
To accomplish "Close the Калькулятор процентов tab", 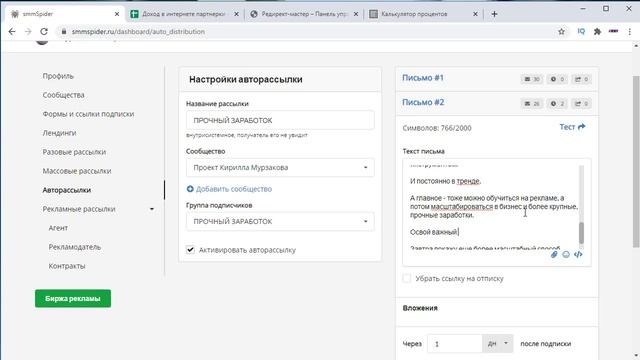I will point(475,14).
